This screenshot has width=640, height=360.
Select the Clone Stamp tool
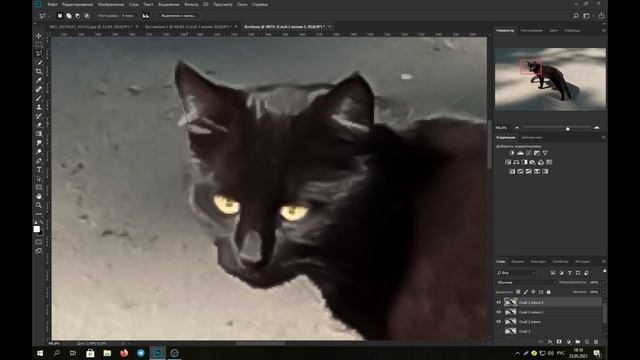[x=39, y=107]
